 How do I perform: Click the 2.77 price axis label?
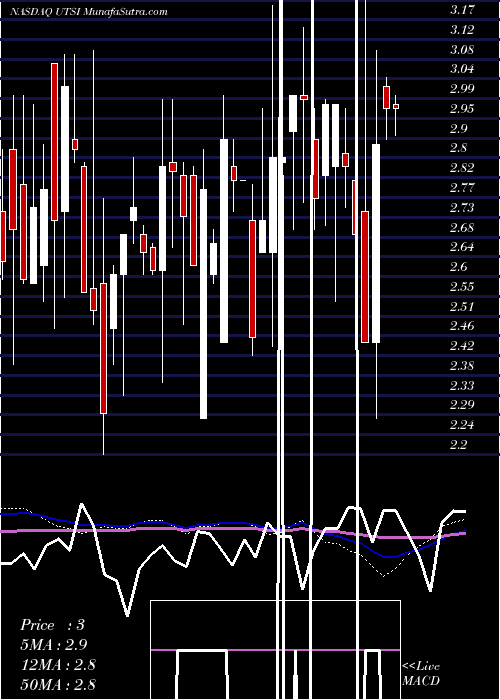462,188
